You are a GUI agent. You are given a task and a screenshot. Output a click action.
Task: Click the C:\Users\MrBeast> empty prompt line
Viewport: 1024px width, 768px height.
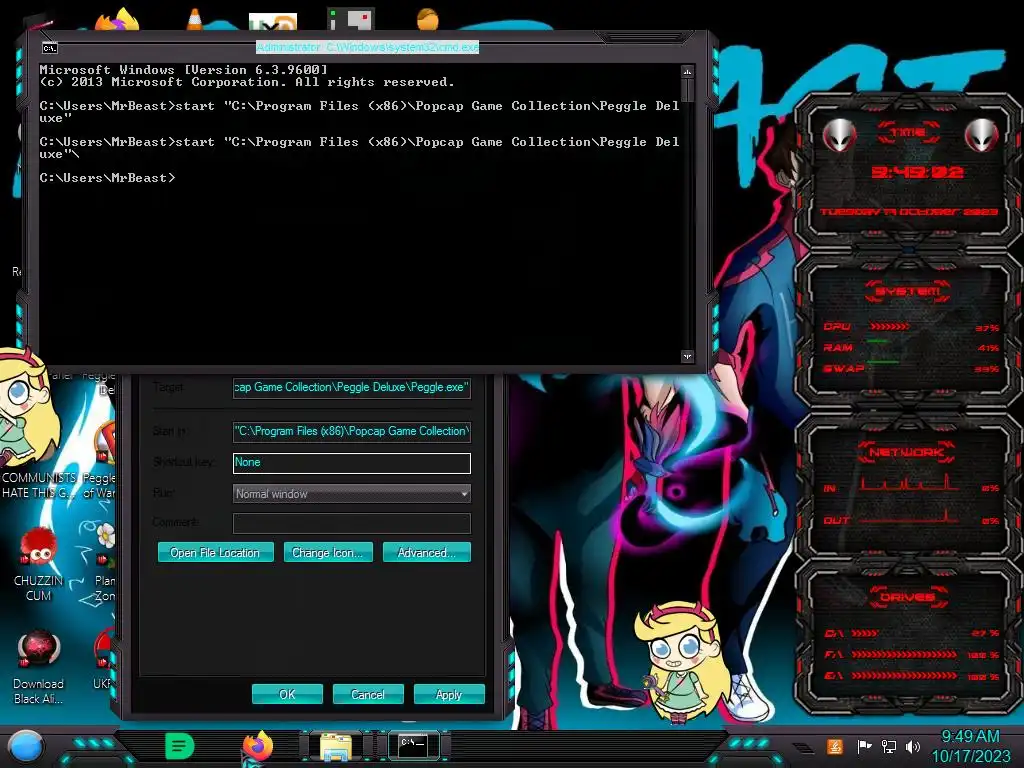point(108,178)
